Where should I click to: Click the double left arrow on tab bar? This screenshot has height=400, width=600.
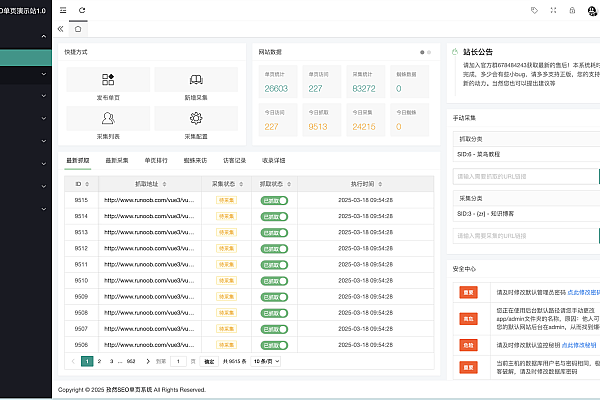point(60,29)
